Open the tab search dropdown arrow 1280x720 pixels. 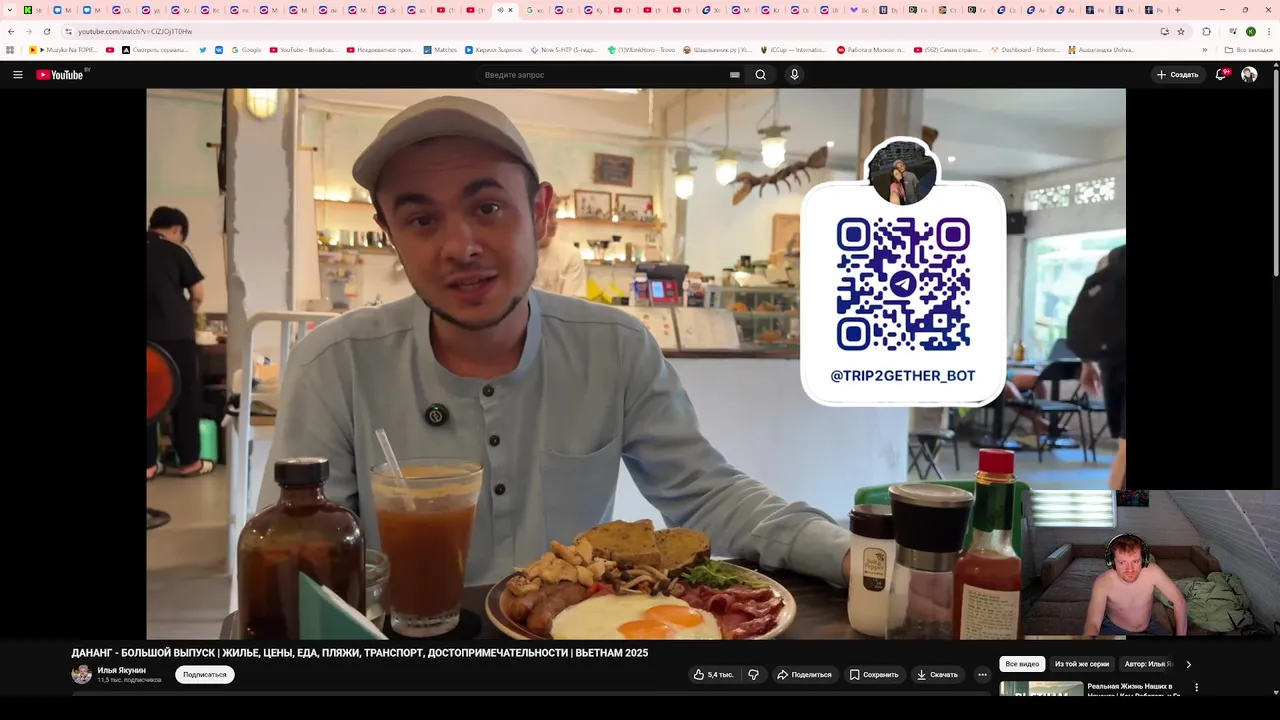click(x=9, y=10)
